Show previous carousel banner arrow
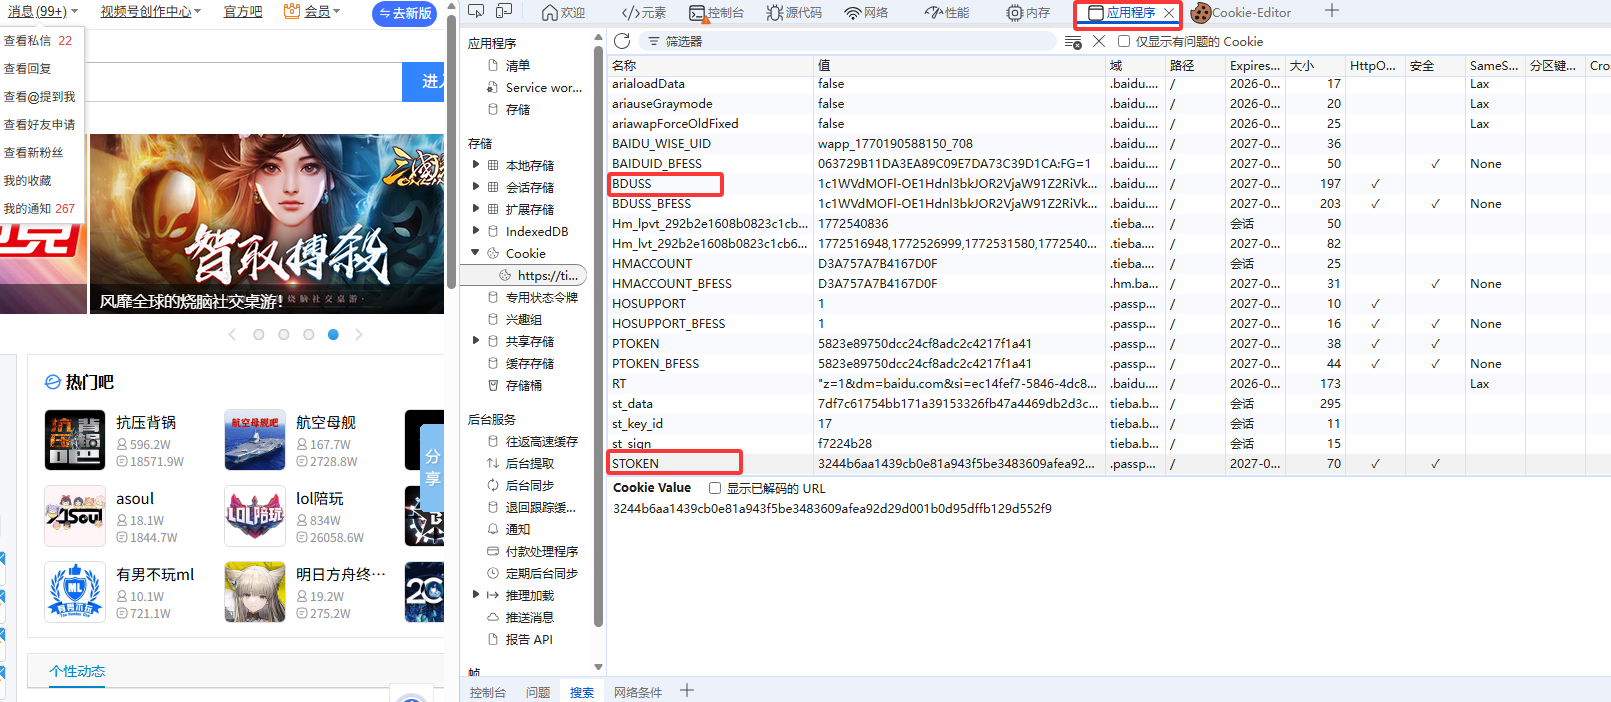 click(x=232, y=334)
